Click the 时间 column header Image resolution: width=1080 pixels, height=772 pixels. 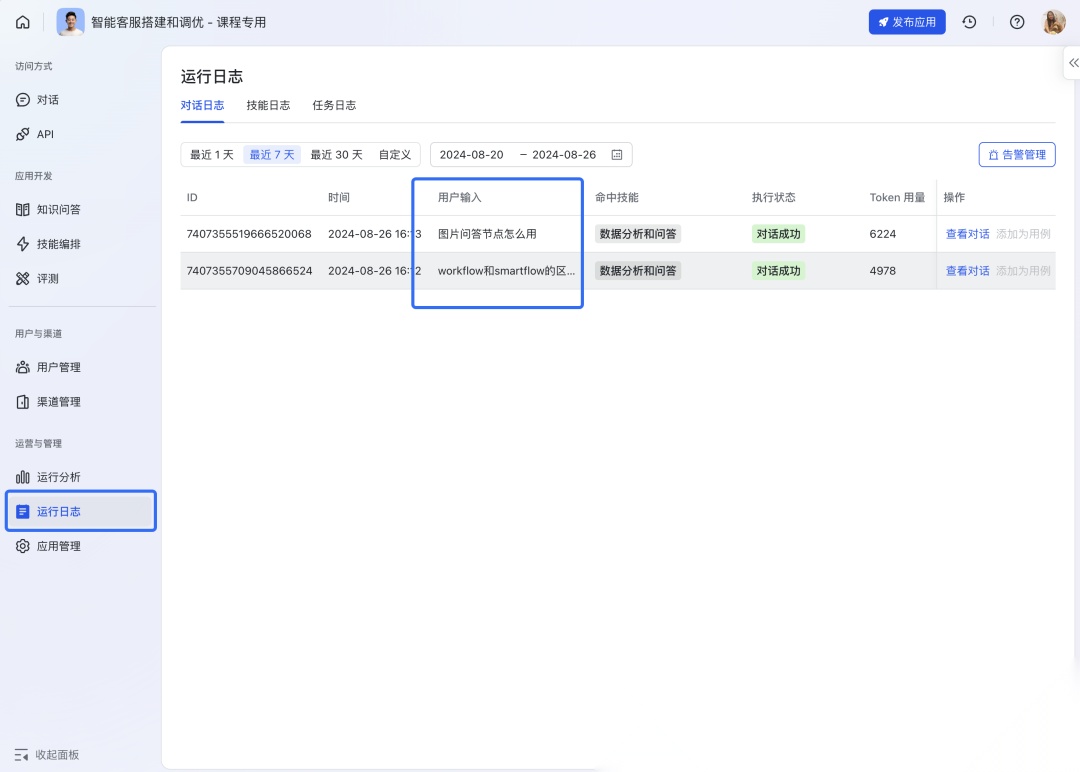339,198
